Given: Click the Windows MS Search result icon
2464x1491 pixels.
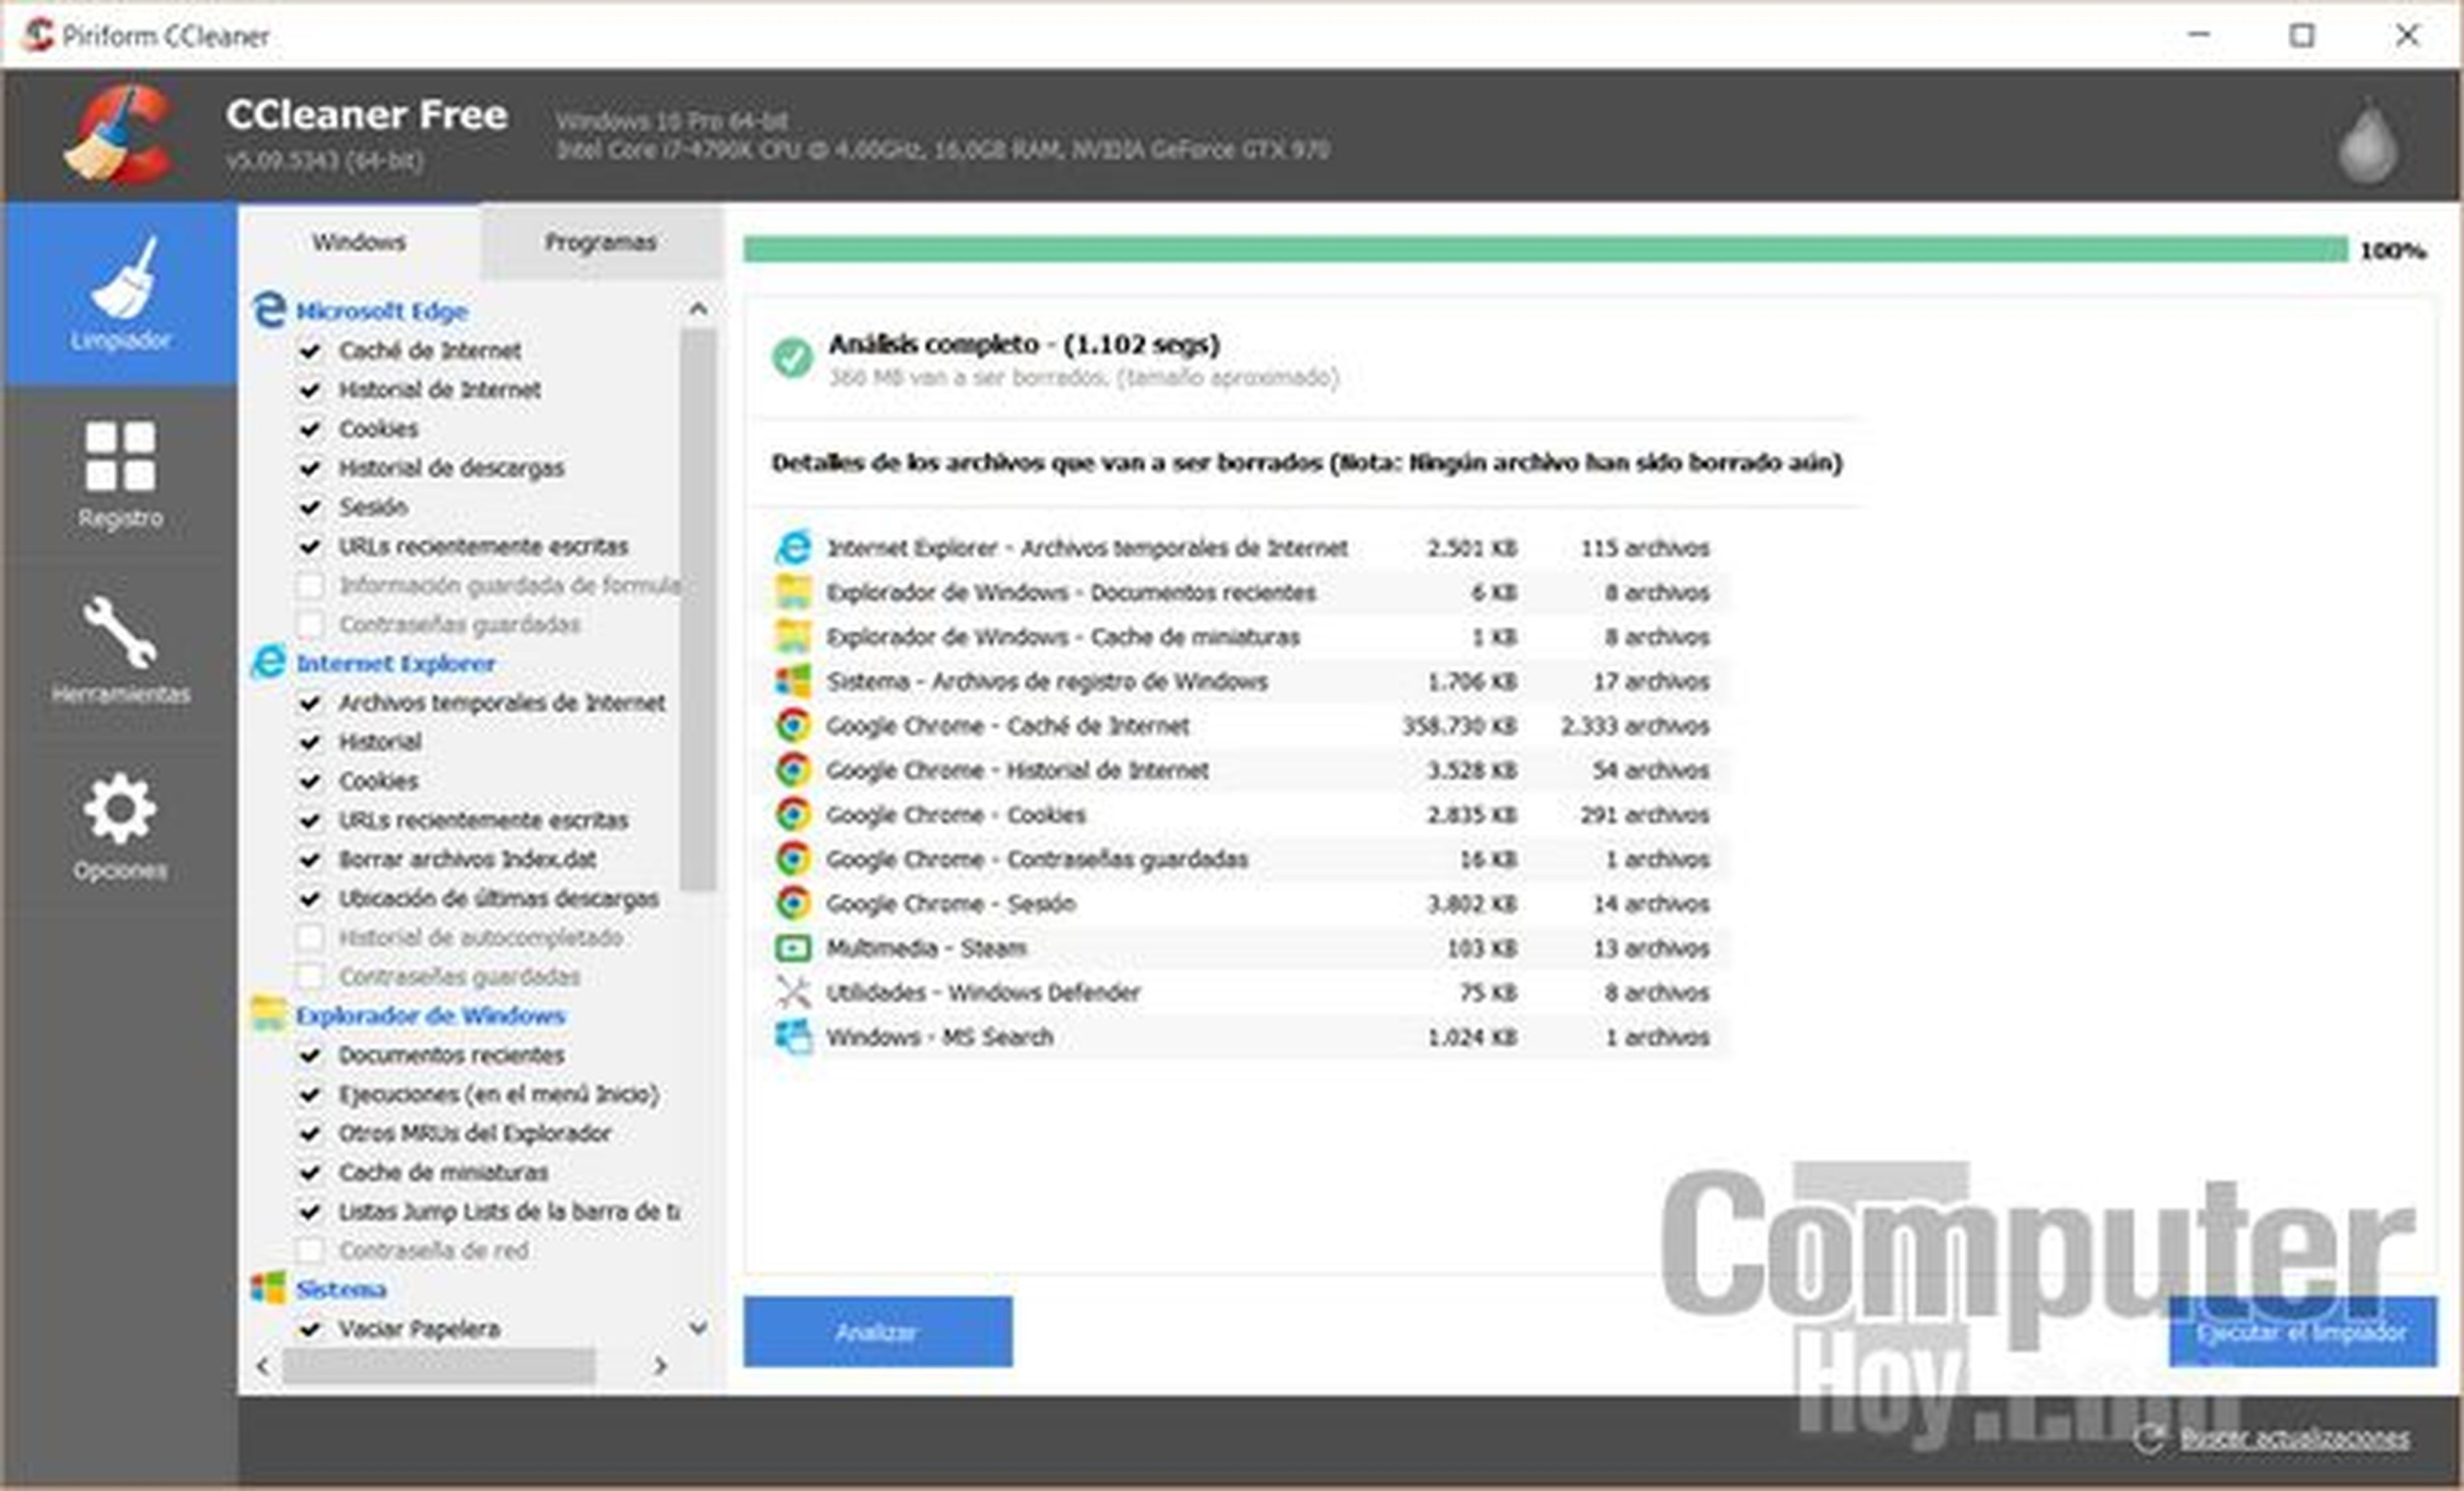Looking at the screenshot, I should [x=794, y=1037].
